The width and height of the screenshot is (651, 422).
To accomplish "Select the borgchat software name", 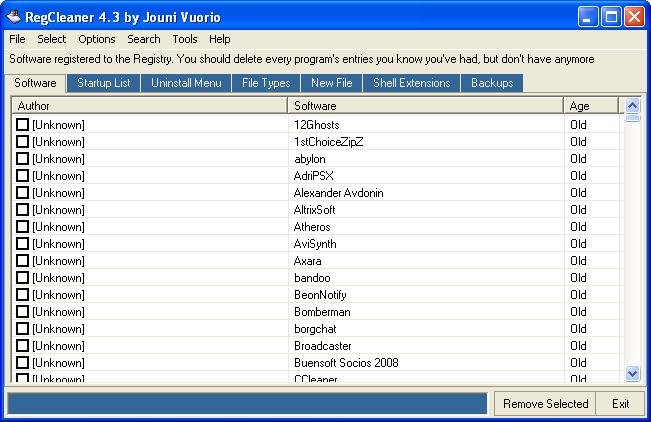I will point(315,329).
